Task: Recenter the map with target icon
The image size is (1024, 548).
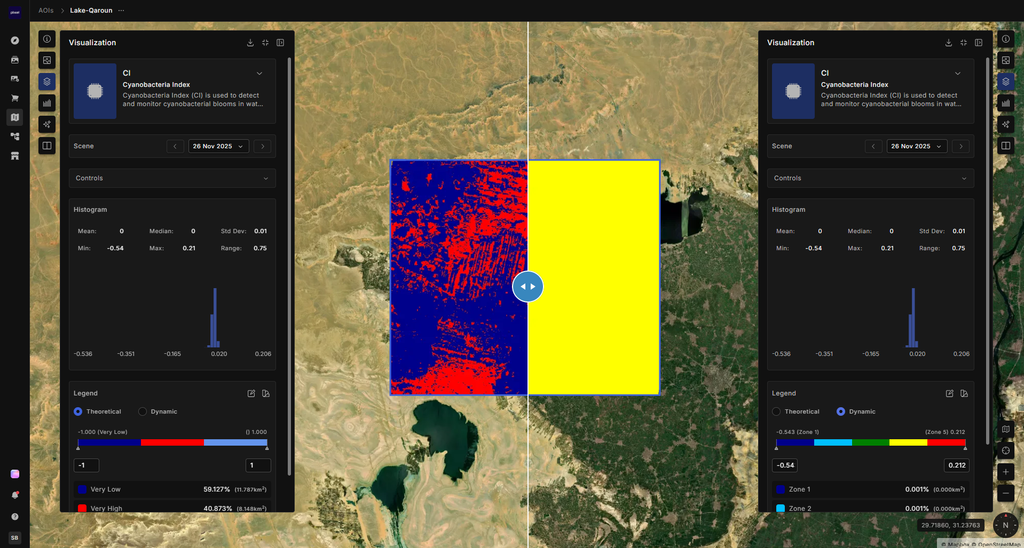Action: pyautogui.click(x=1006, y=451)
